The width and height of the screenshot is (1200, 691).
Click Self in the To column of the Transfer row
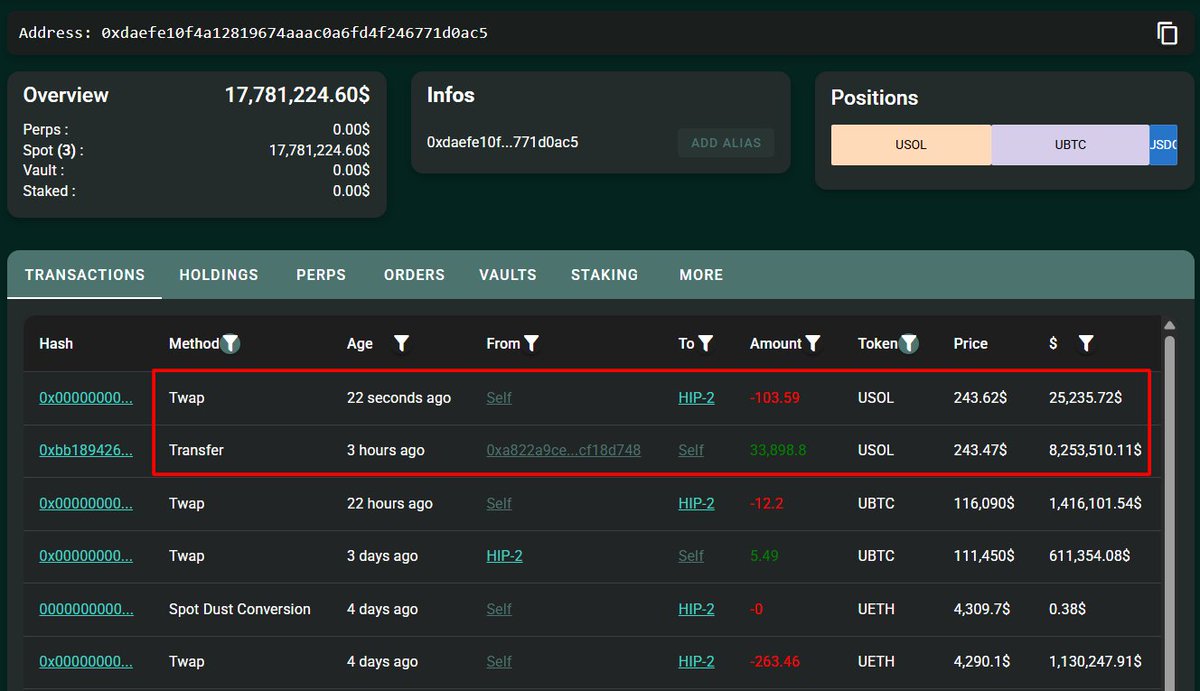tap(691, 450)
